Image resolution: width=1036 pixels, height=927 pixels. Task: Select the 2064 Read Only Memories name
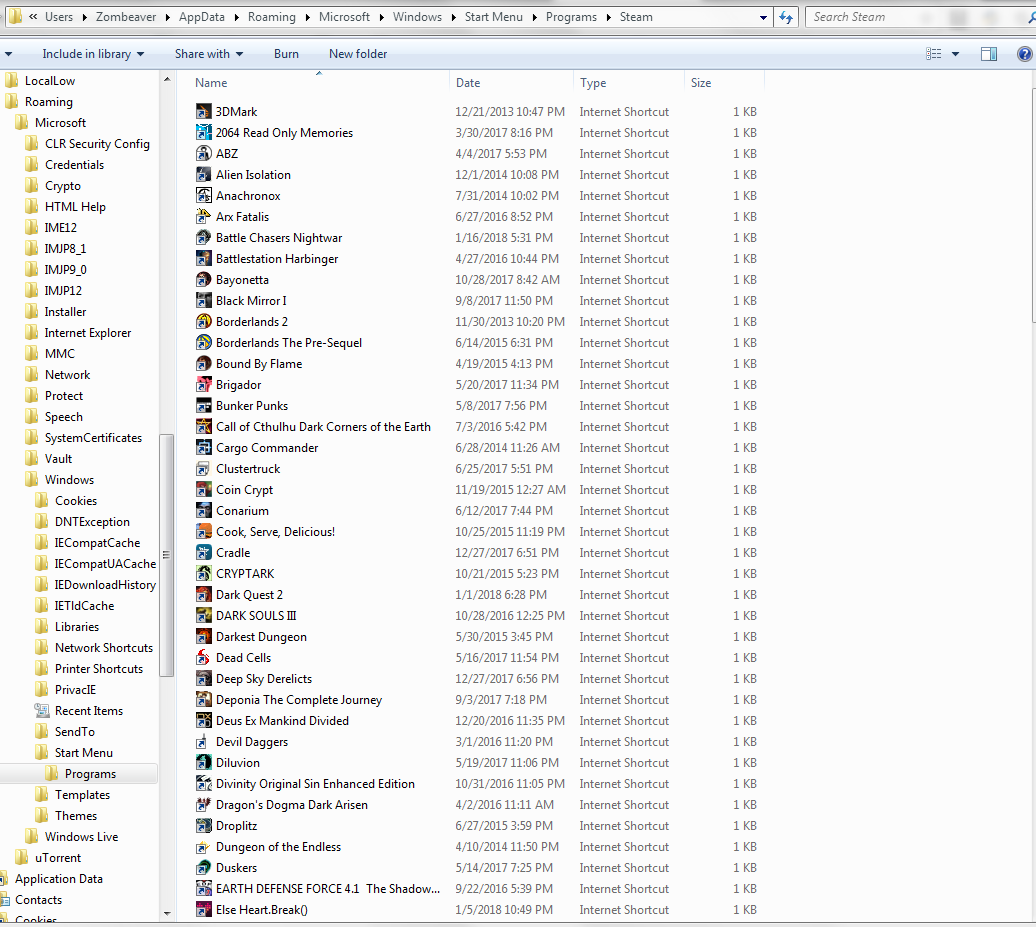[x=284, y=133]
